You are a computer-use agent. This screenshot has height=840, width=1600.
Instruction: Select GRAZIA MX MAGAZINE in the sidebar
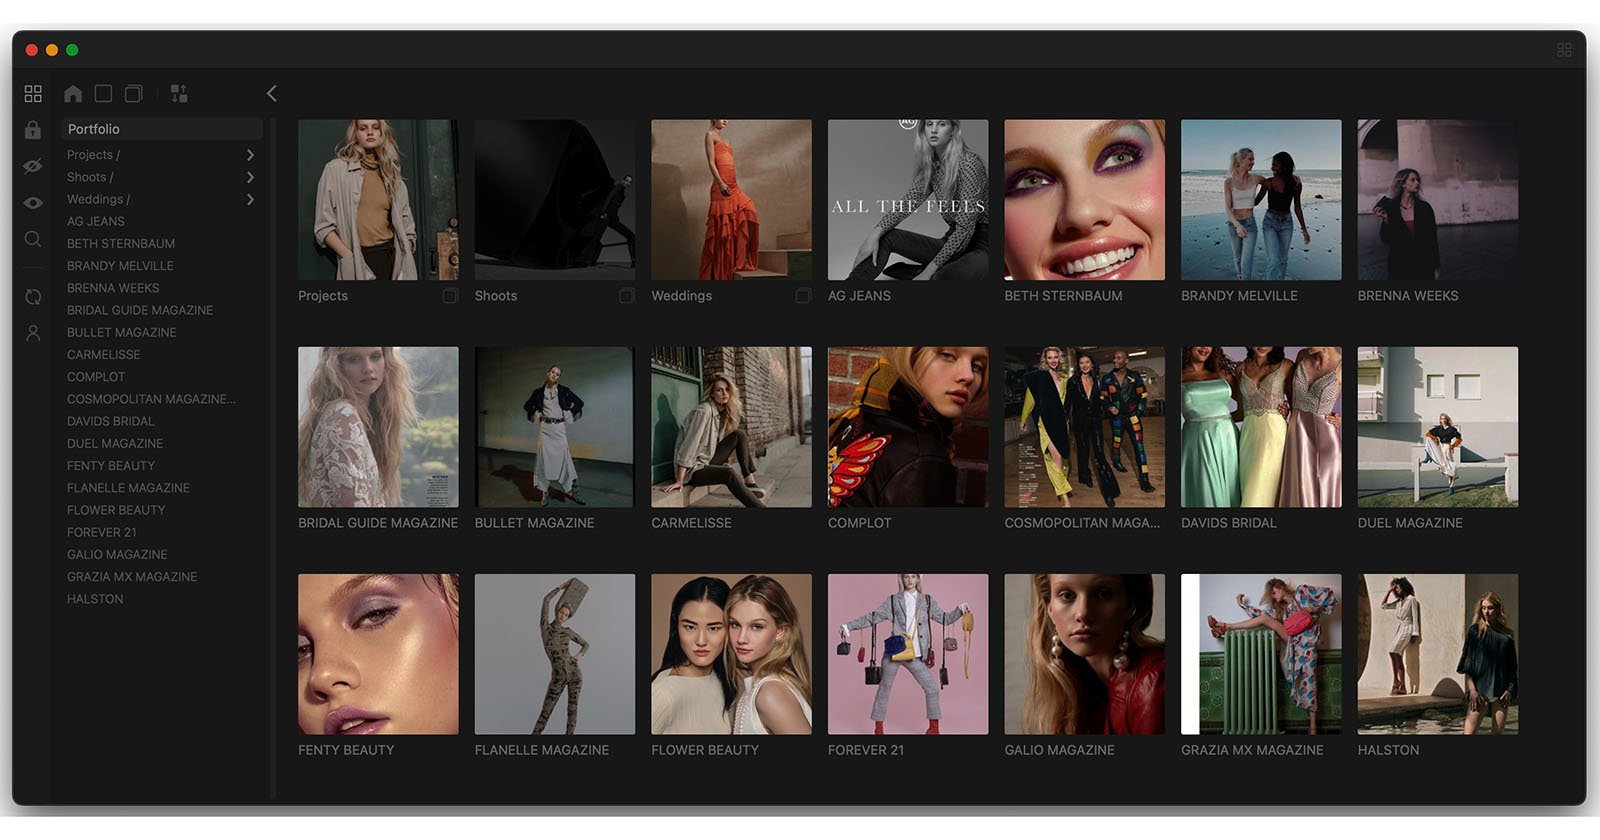tap(132, 577)
